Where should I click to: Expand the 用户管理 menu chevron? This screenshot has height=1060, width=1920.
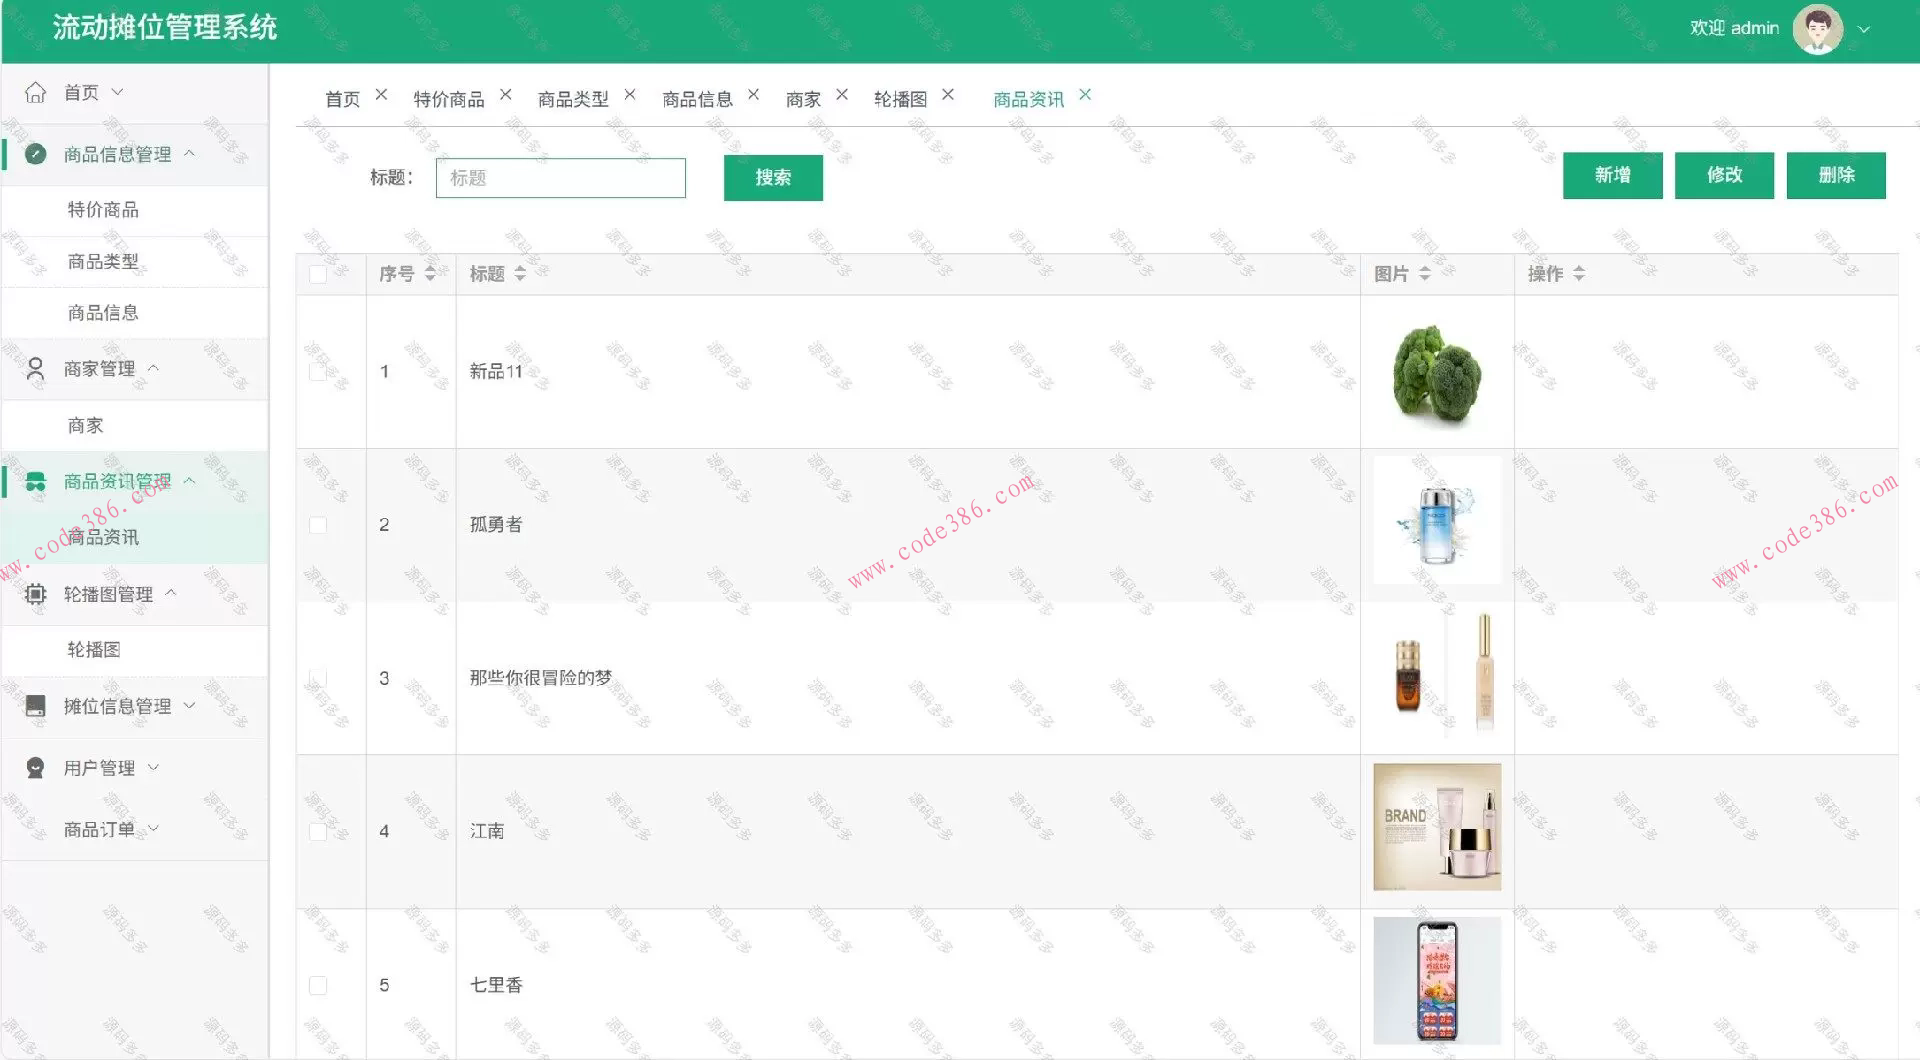point(152,767)
